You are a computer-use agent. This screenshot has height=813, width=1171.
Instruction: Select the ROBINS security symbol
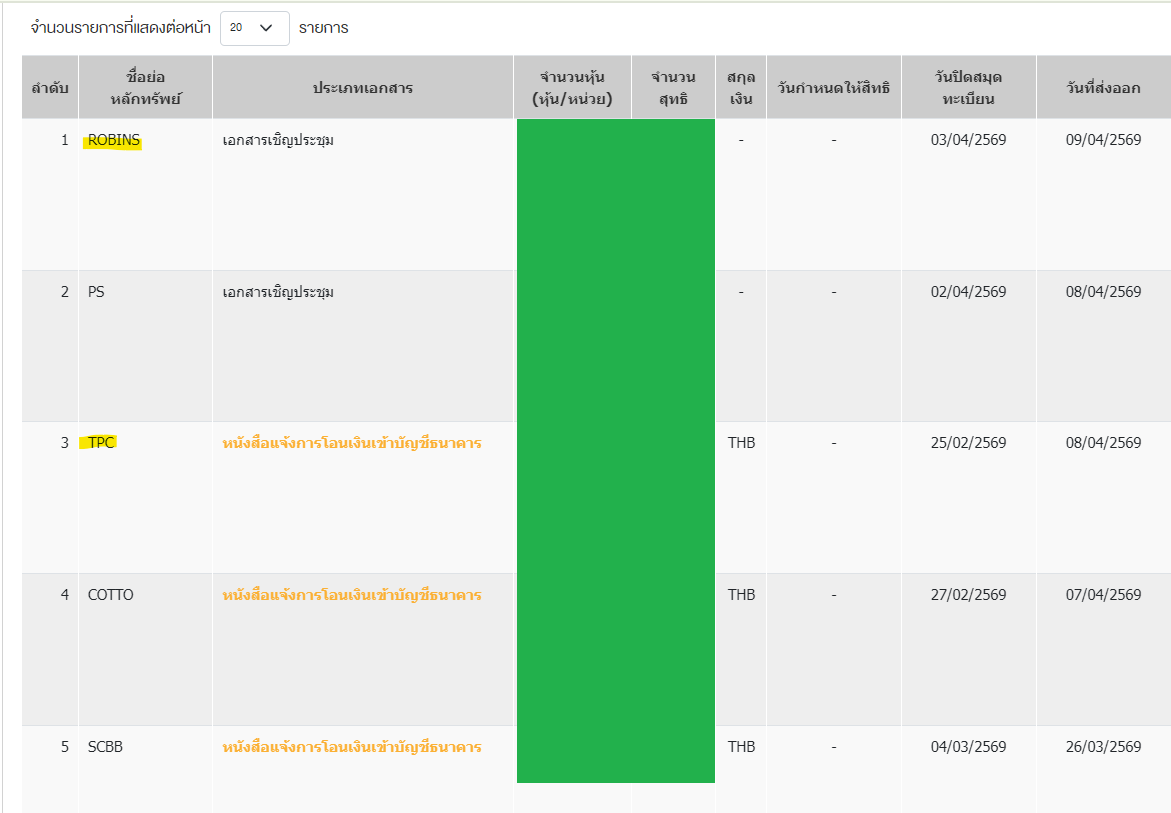[x=114, y=140]
